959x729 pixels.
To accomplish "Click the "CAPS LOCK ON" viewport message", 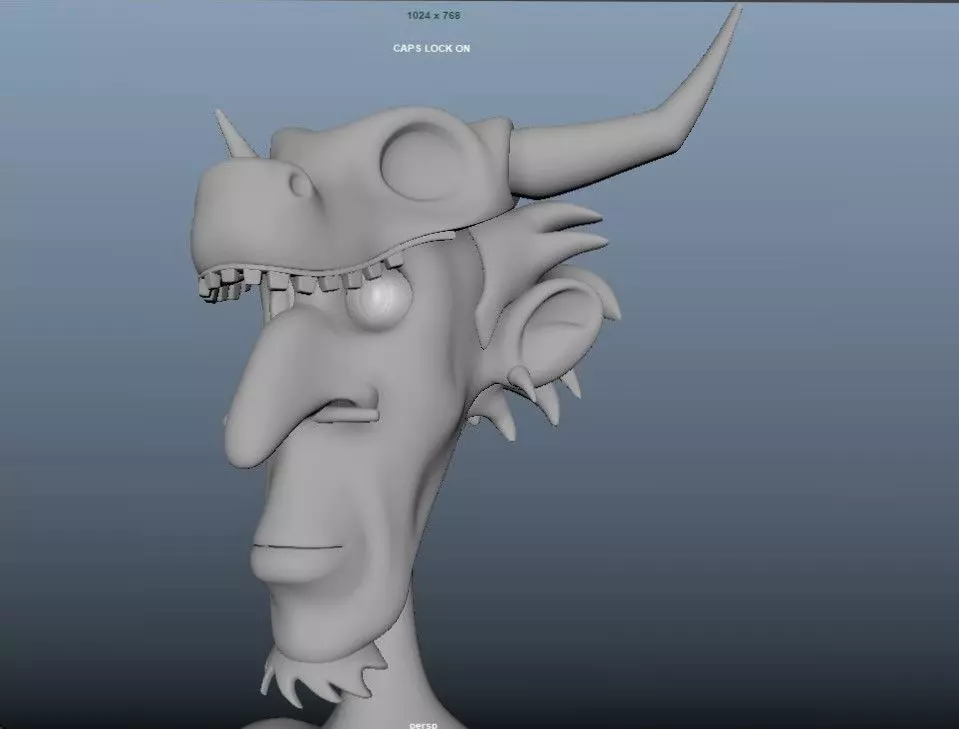I will point(432,48).
